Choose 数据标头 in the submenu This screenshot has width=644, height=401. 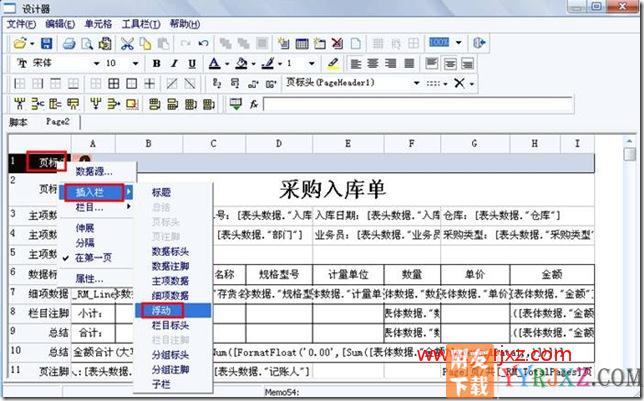[x=170, y=251]
